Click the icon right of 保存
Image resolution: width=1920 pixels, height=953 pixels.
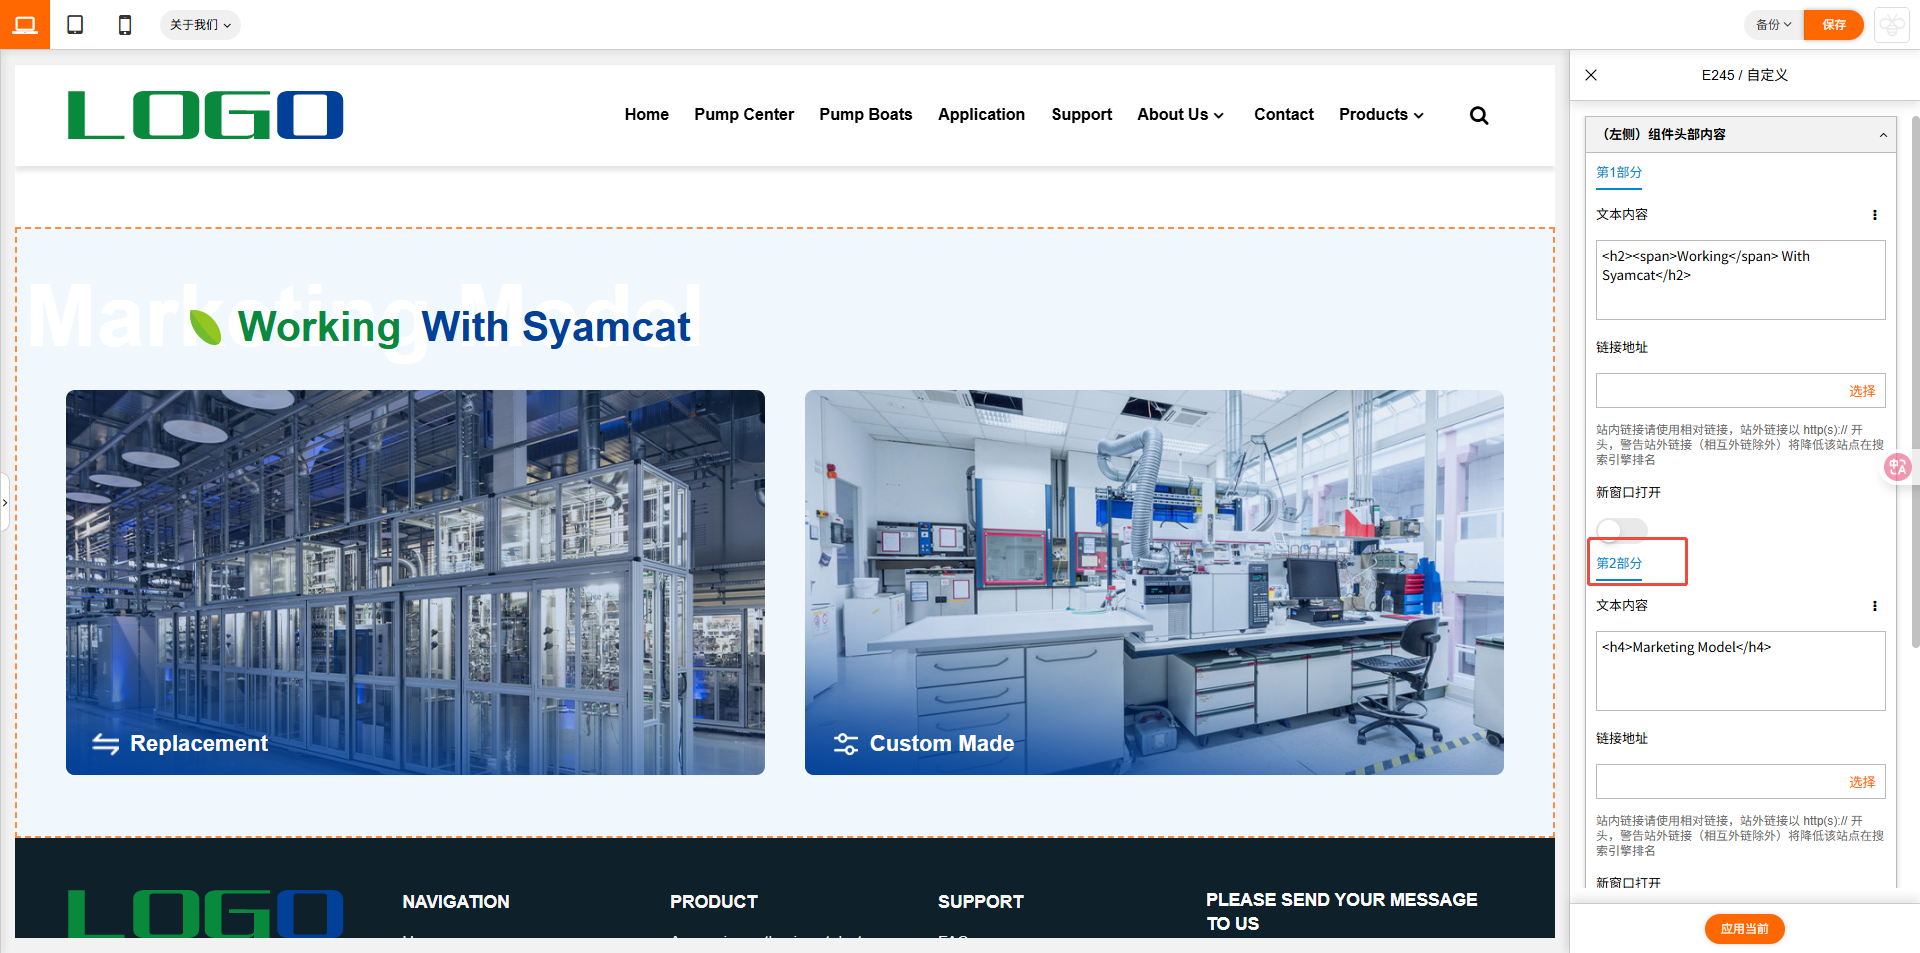click(1892, 25)
